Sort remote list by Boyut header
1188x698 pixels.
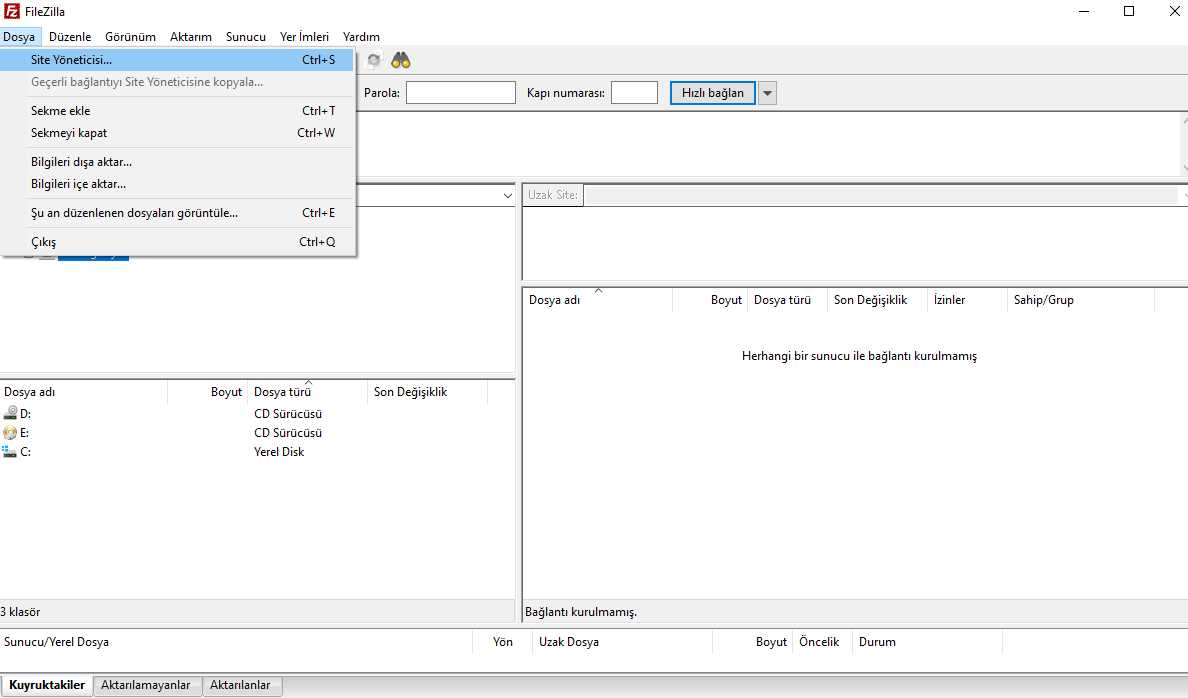click(710, 300)
